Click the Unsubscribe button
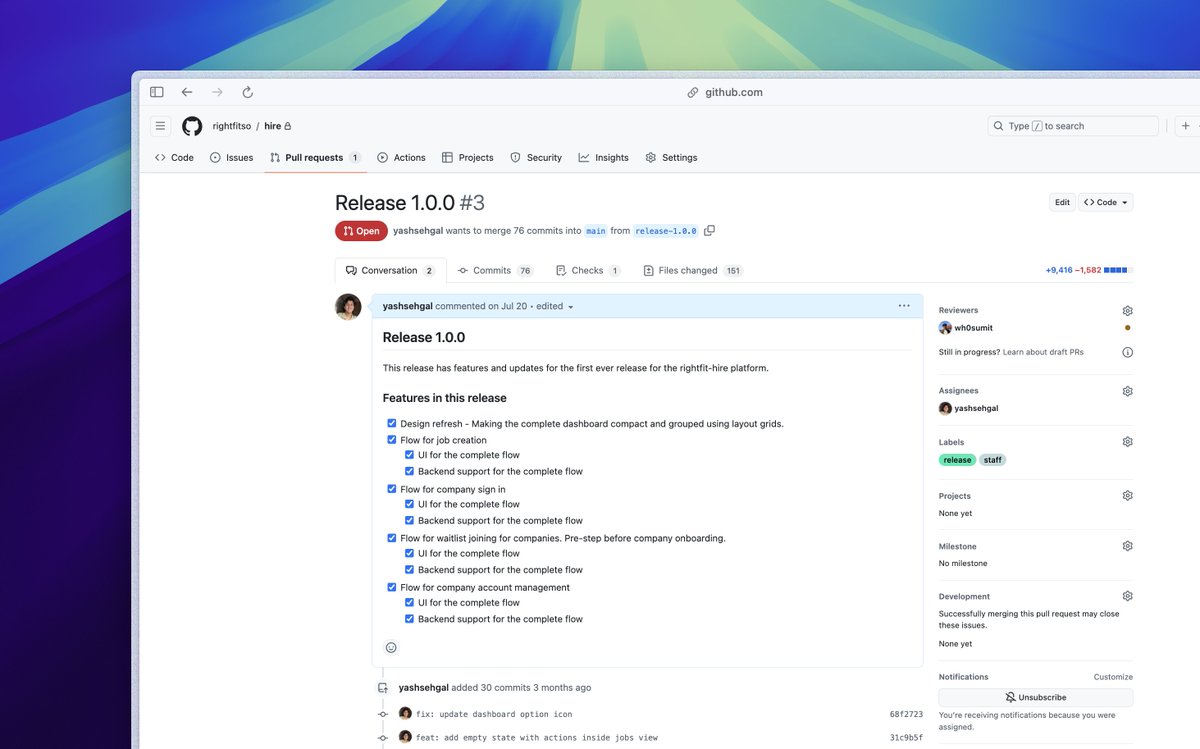Viewport: 1200px width, 749px height. point(1036,697)
